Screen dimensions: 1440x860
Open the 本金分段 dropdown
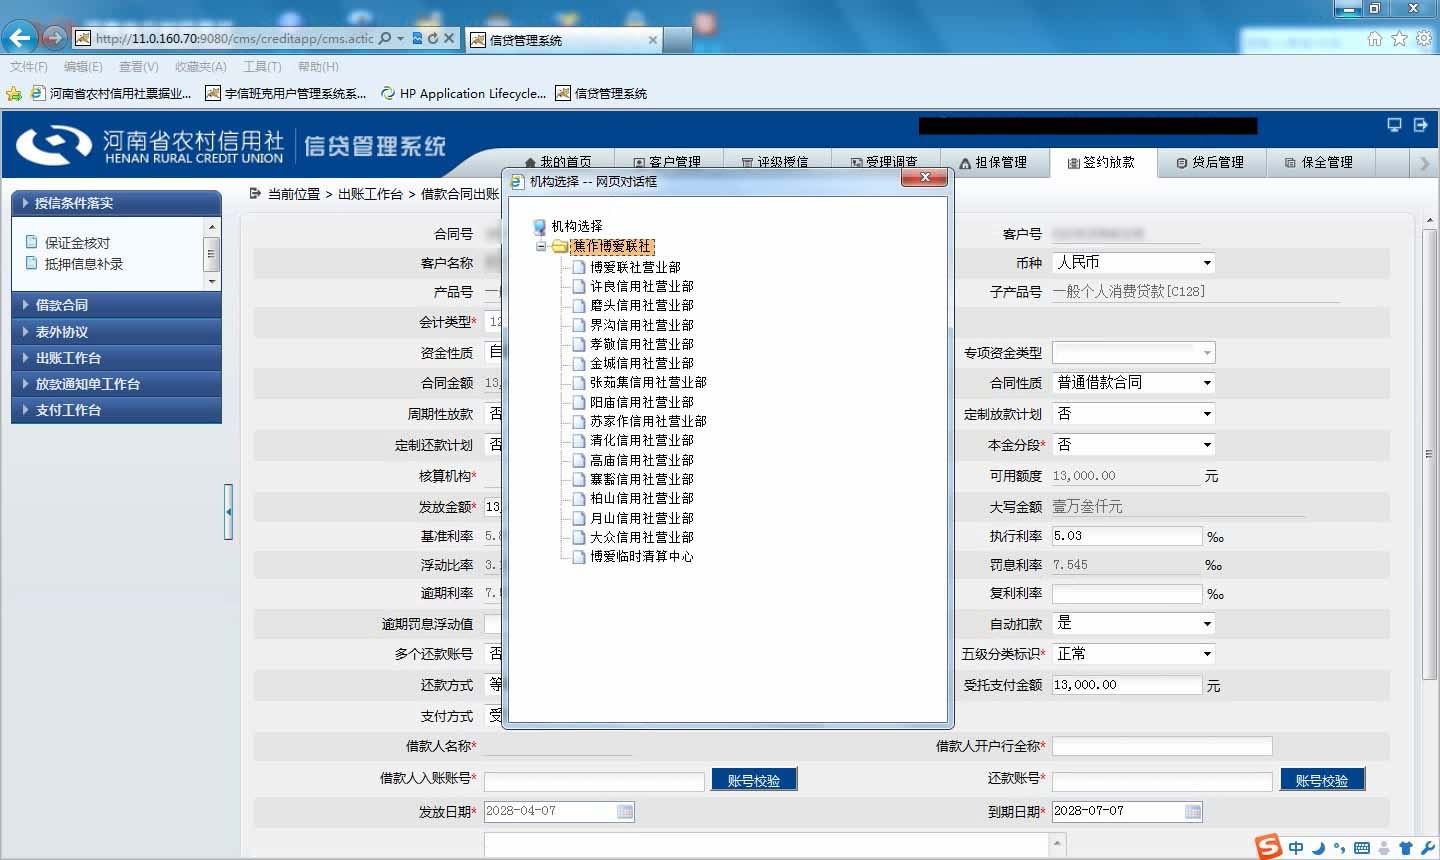click(x=1134, y=445)
